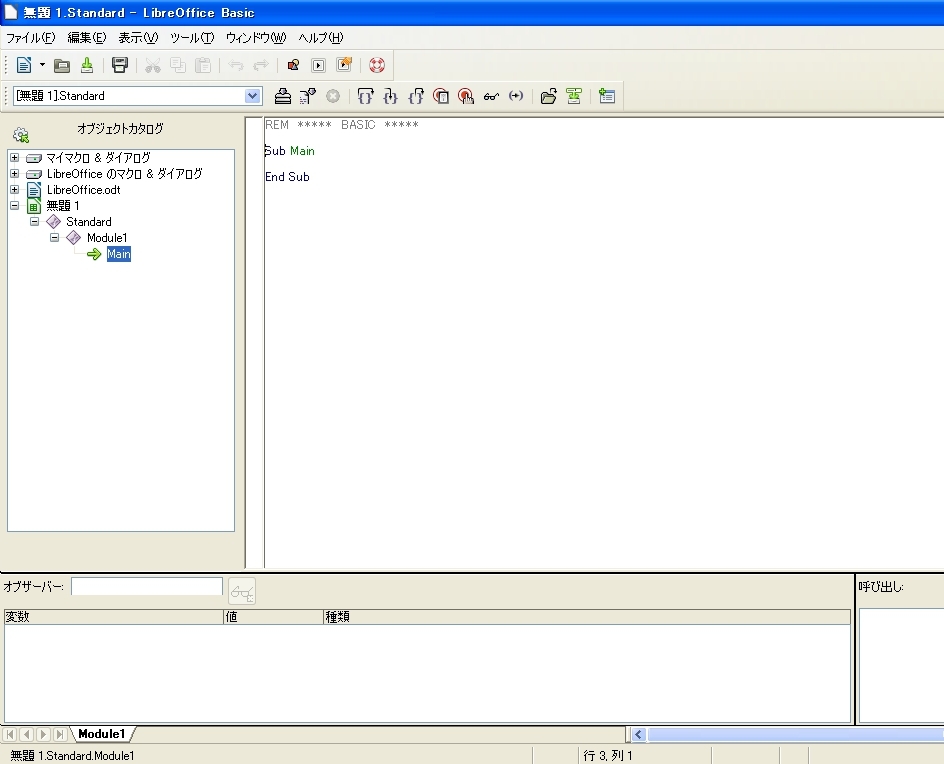The width and height of the screenshot is (944, 764).
Task: Select the Module1 tab at the bottom
Action: (102, 734)
